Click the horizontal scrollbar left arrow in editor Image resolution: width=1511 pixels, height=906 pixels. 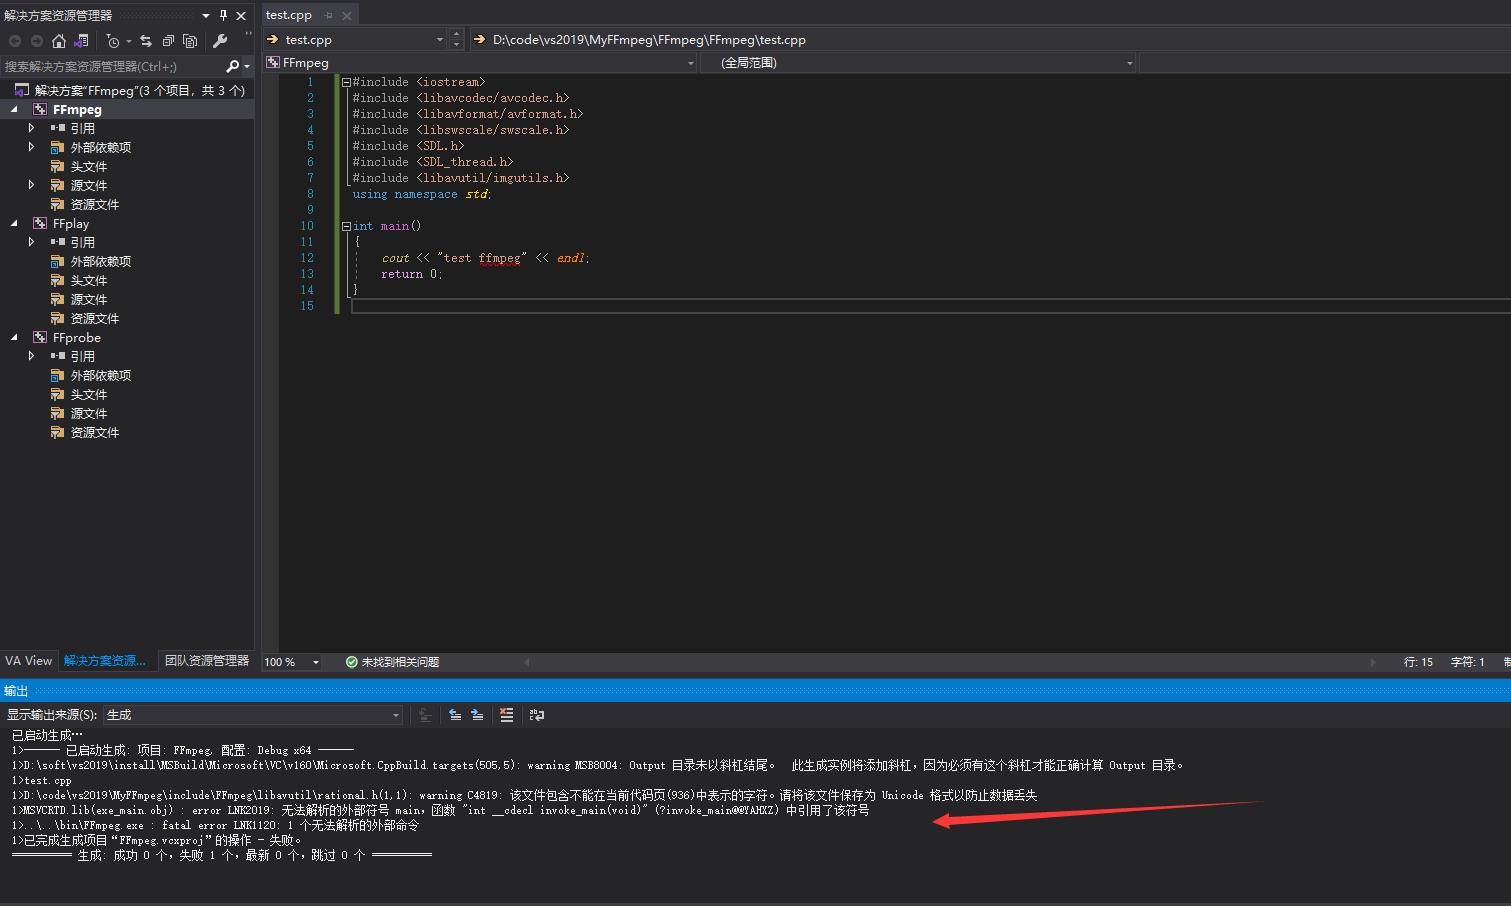(x=527, y=662)
